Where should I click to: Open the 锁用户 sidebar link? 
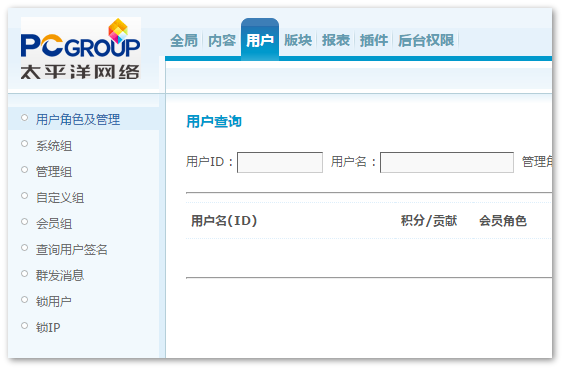pos(53,301)
